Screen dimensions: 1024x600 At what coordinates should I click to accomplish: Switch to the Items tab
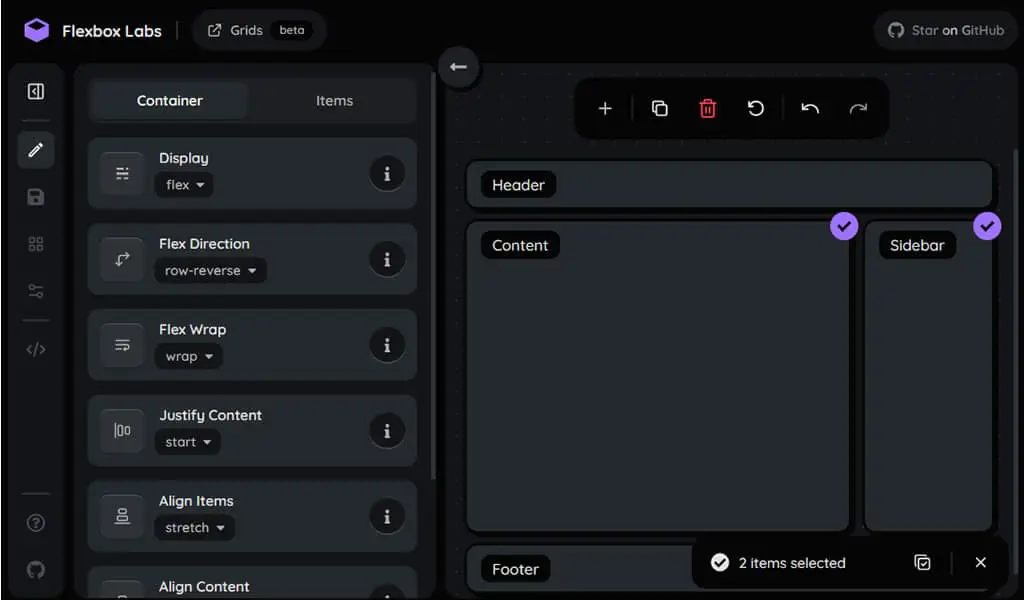[x=334, y=101]
